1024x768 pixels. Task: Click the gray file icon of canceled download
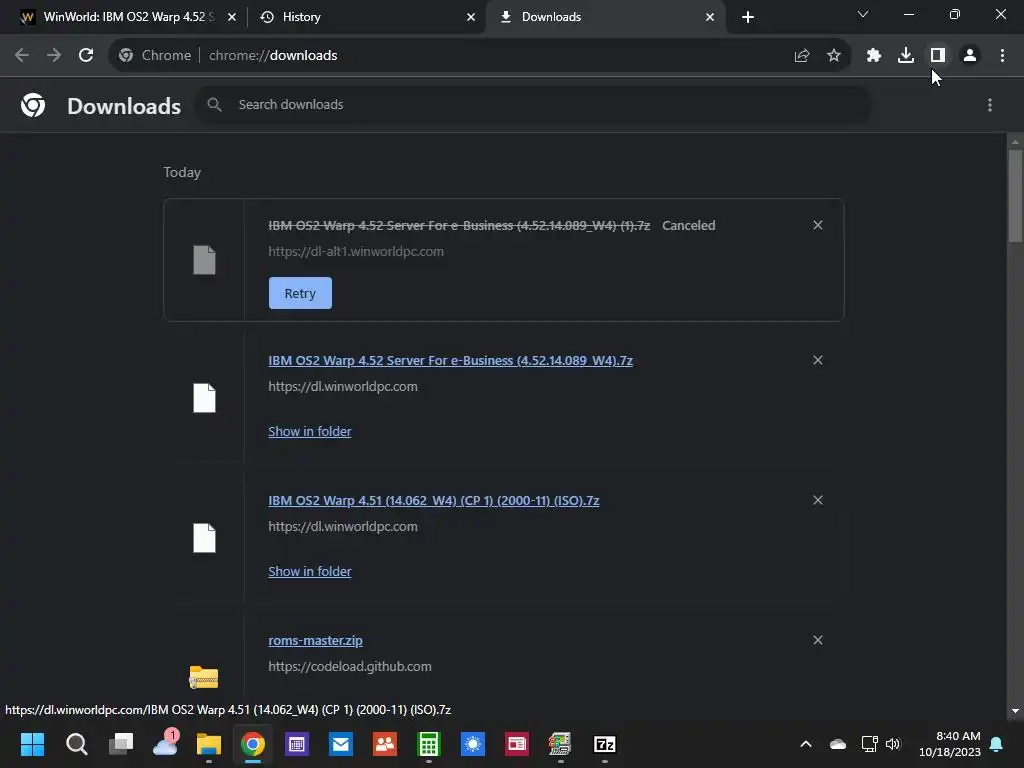(204, 260)
